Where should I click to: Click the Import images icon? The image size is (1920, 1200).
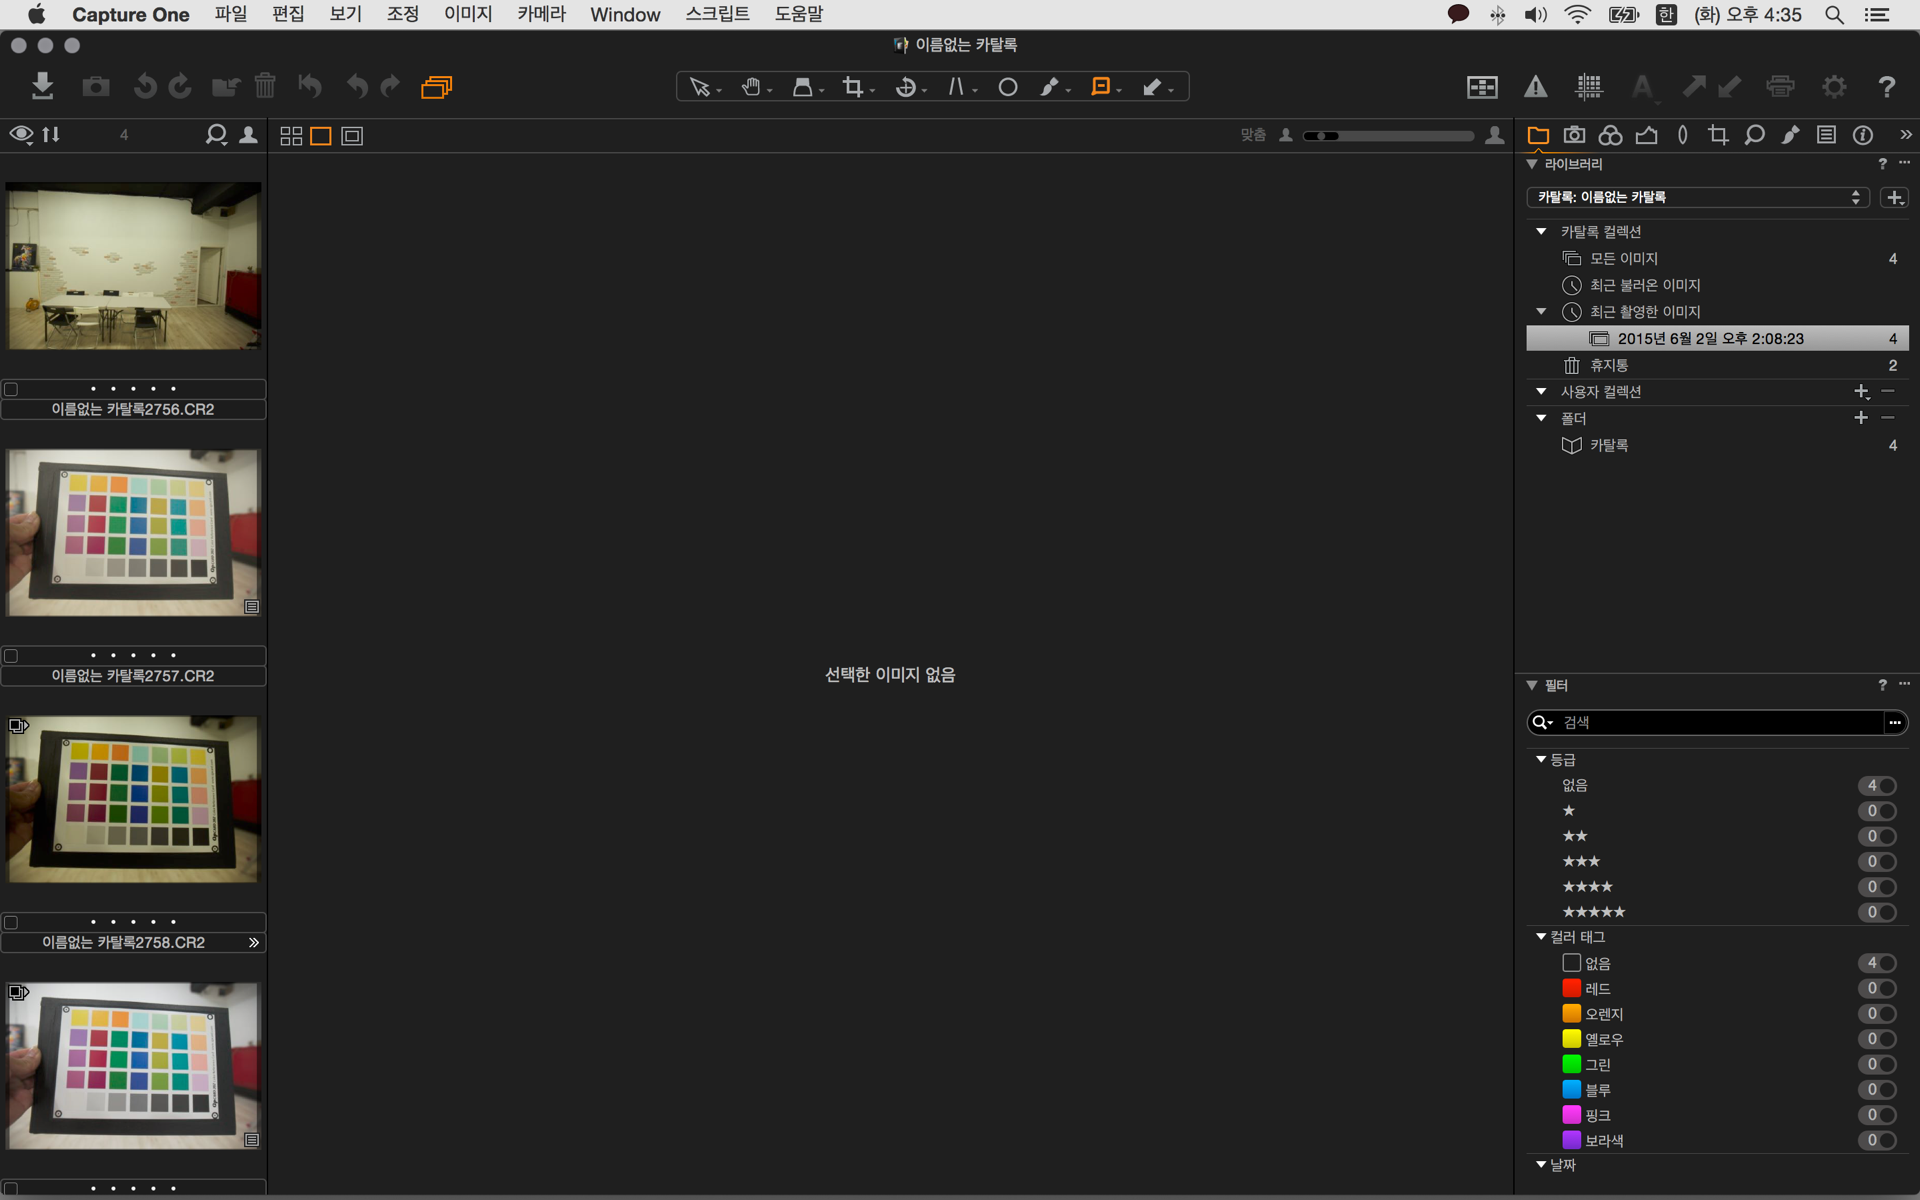(x=42, y=86)
